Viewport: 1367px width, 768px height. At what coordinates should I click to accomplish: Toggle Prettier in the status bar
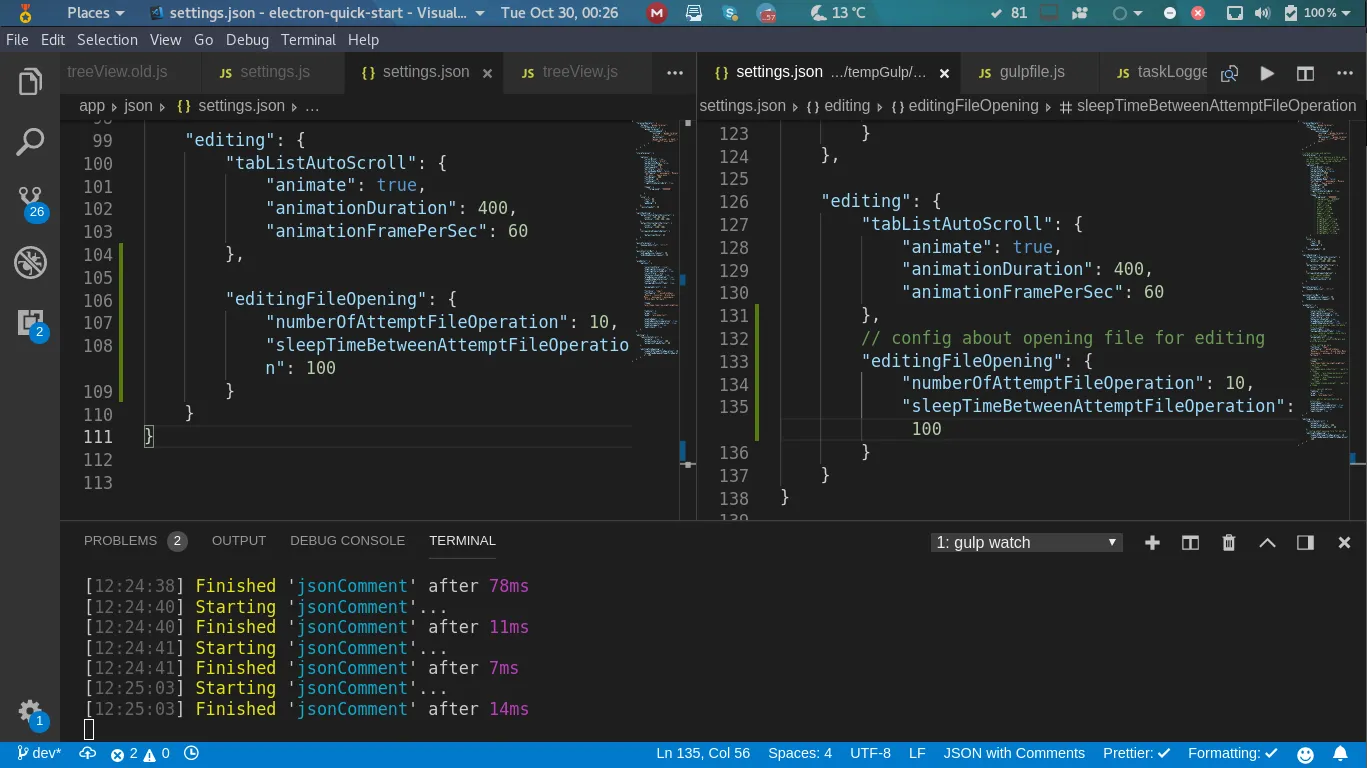(1136, 753)
